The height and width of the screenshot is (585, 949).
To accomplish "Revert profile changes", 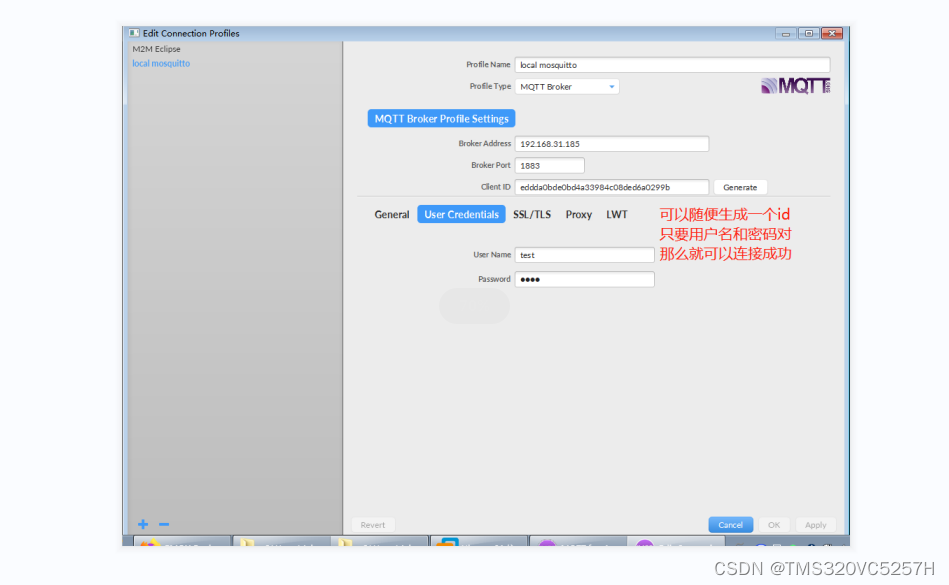I will 373,525.
